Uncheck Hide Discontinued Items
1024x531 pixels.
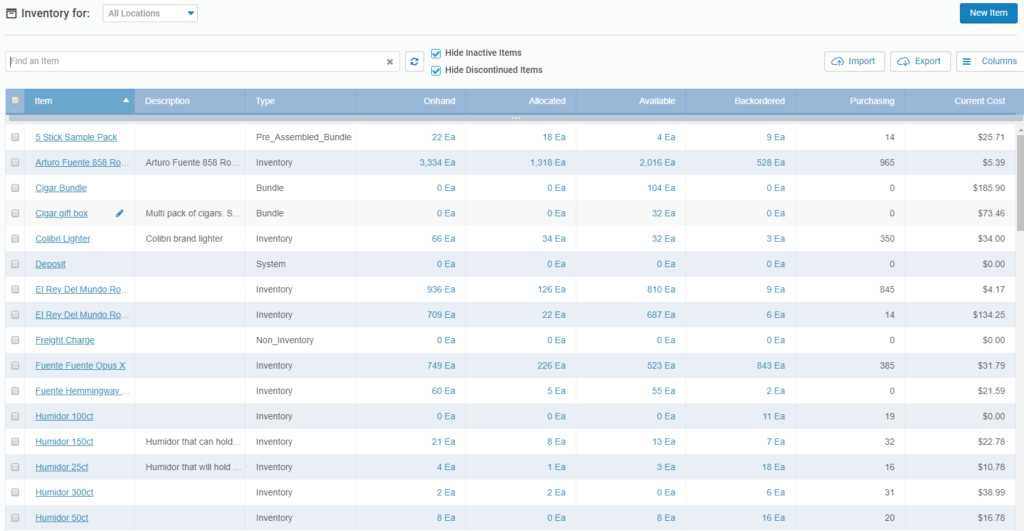[x=436, y=71]
